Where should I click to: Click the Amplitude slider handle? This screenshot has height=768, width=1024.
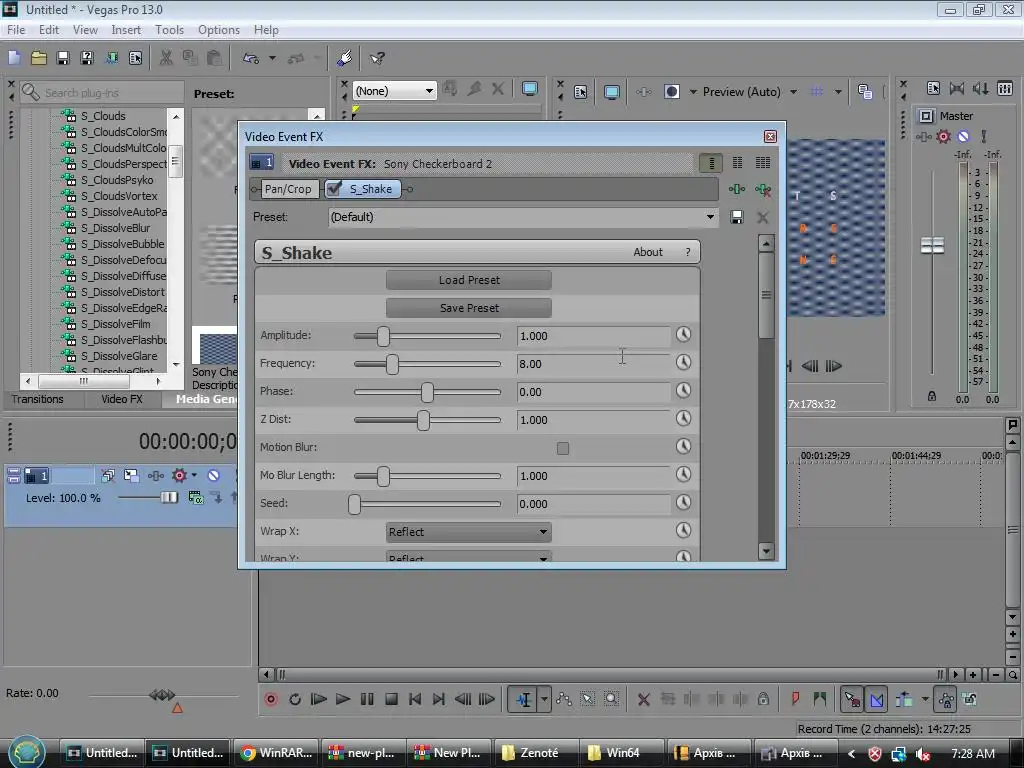pos(383,336)
